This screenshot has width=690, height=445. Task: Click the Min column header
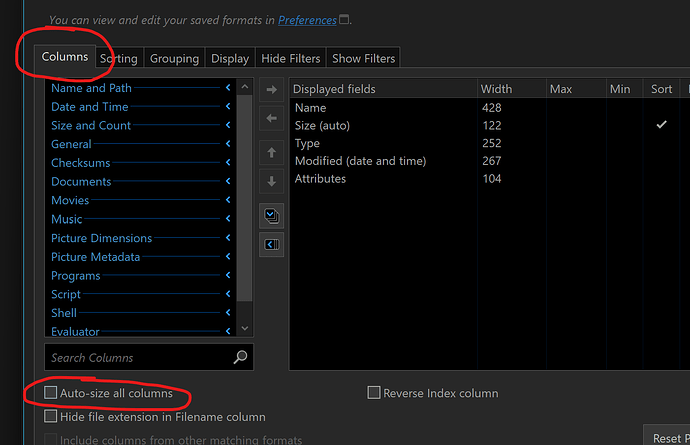pos(625,89)
